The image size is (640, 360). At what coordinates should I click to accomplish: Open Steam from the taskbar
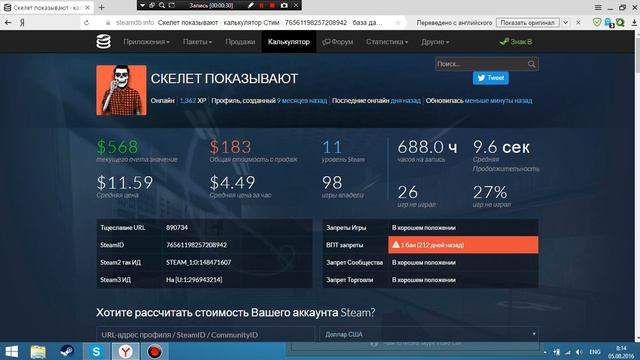(67, 351)
